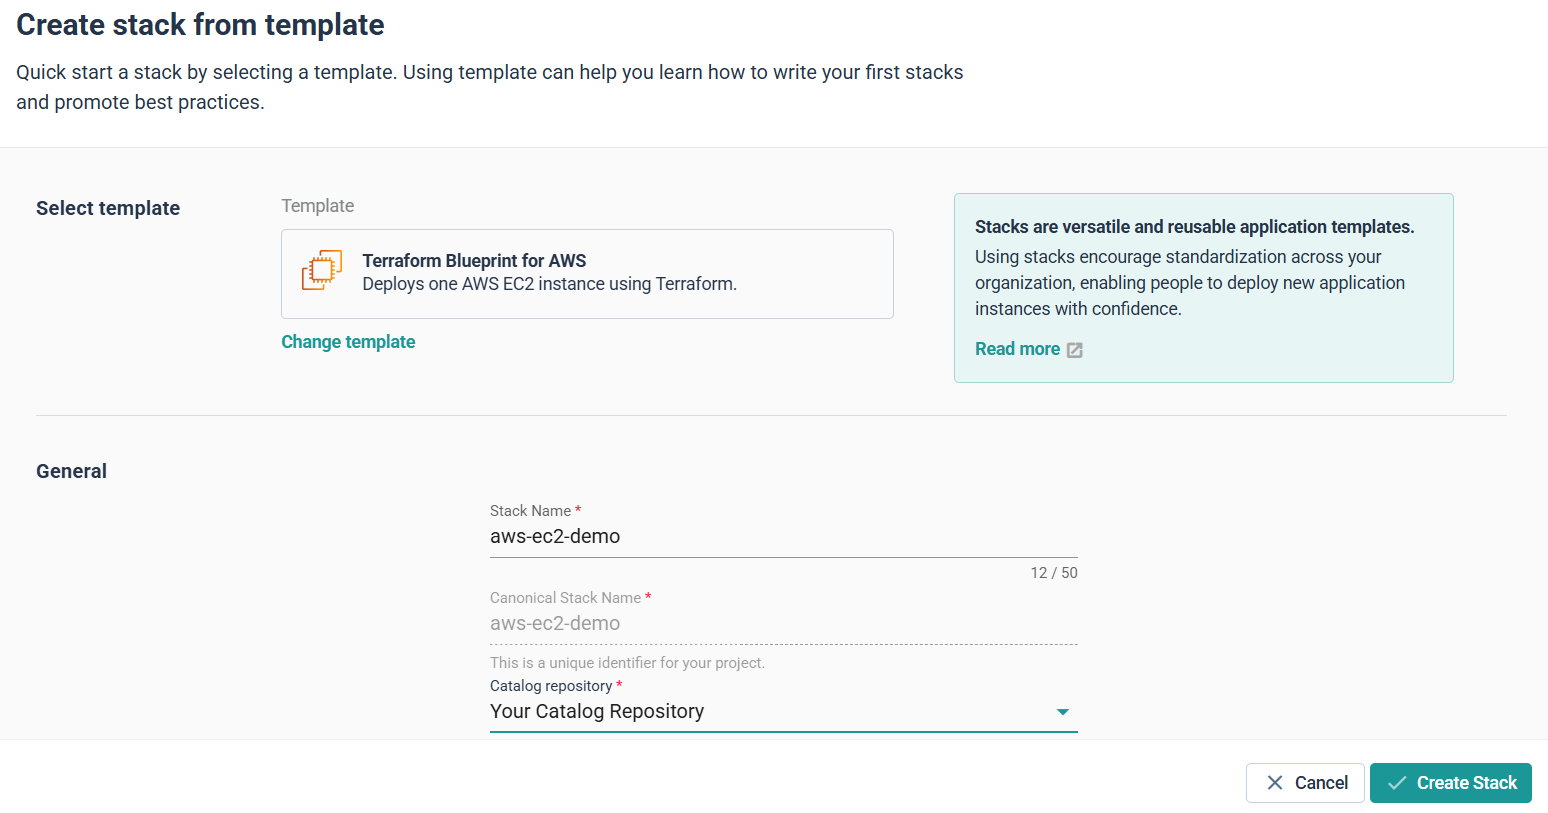Click the external link icon beside Read more

pyautogui.click(x=1075, y=350)
